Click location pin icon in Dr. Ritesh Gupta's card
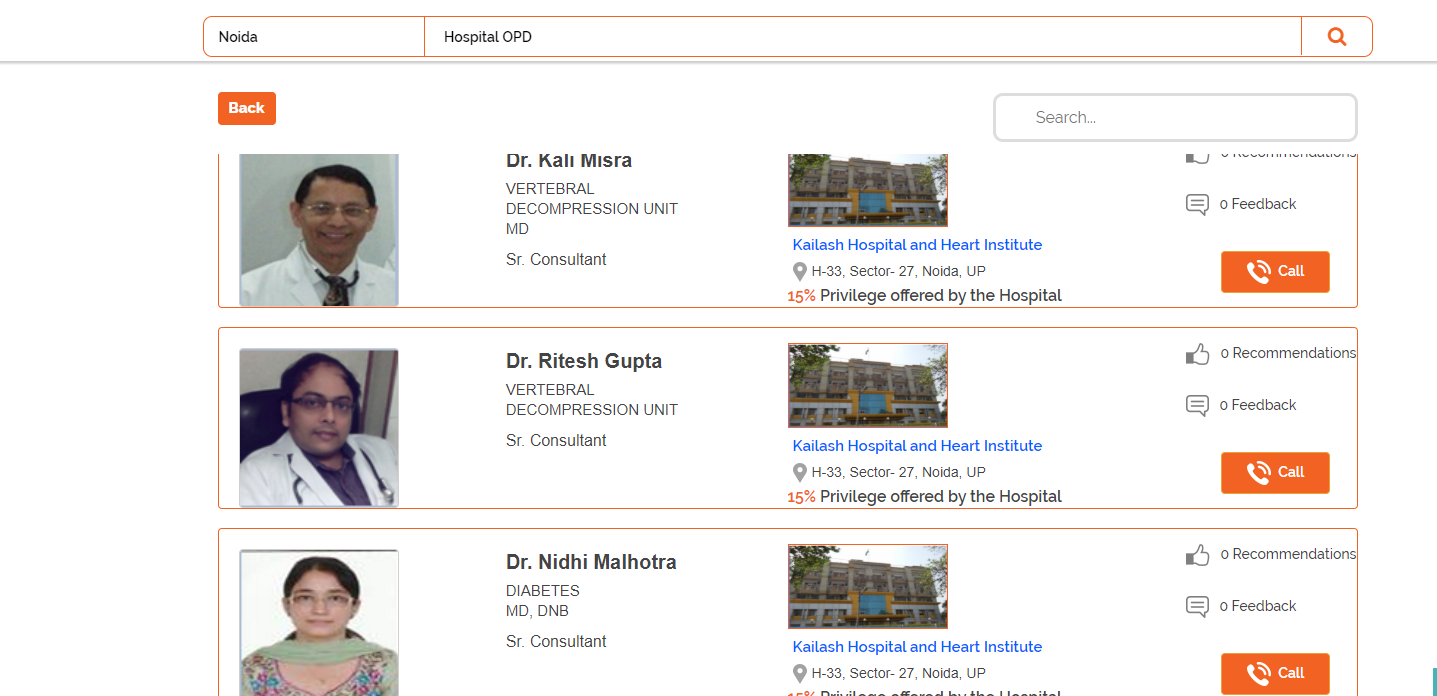Viewport: 1437px width, 696px height. coord(799,473)
